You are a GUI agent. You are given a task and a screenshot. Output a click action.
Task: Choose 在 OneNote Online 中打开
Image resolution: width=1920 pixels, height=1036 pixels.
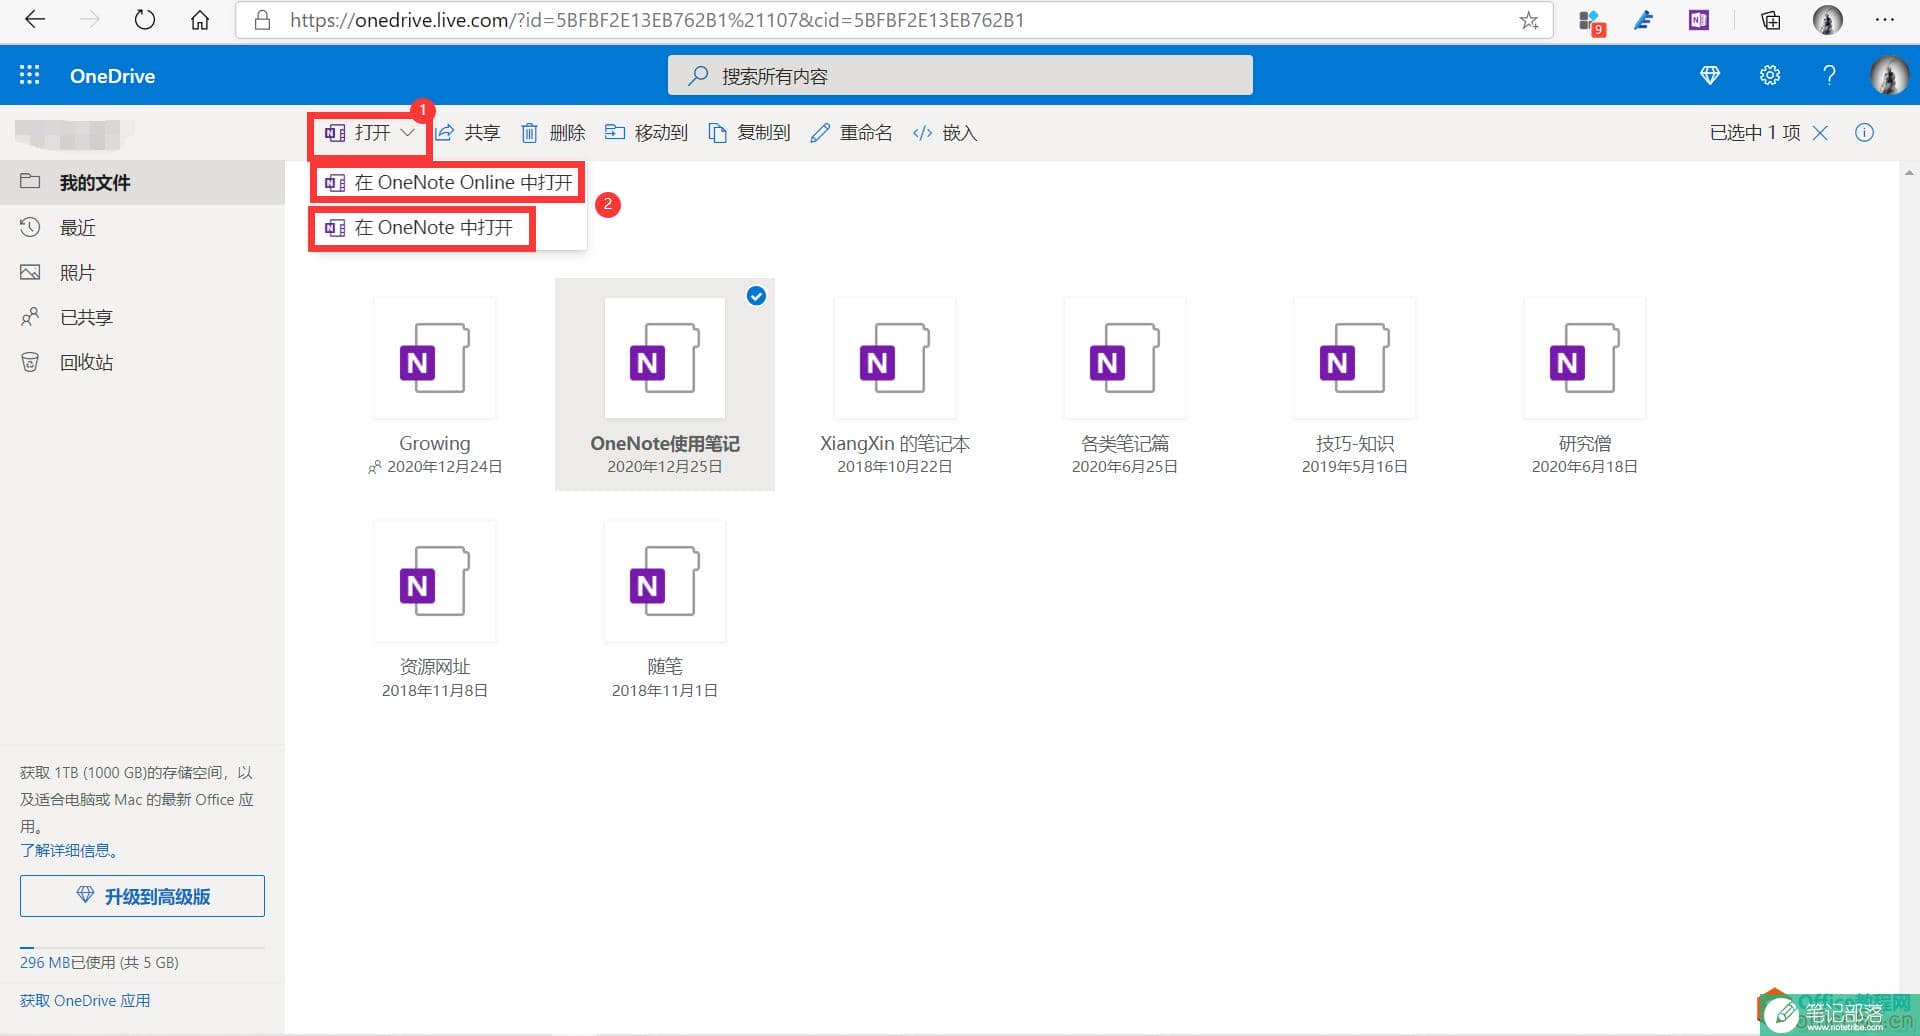tap(449, 183)
